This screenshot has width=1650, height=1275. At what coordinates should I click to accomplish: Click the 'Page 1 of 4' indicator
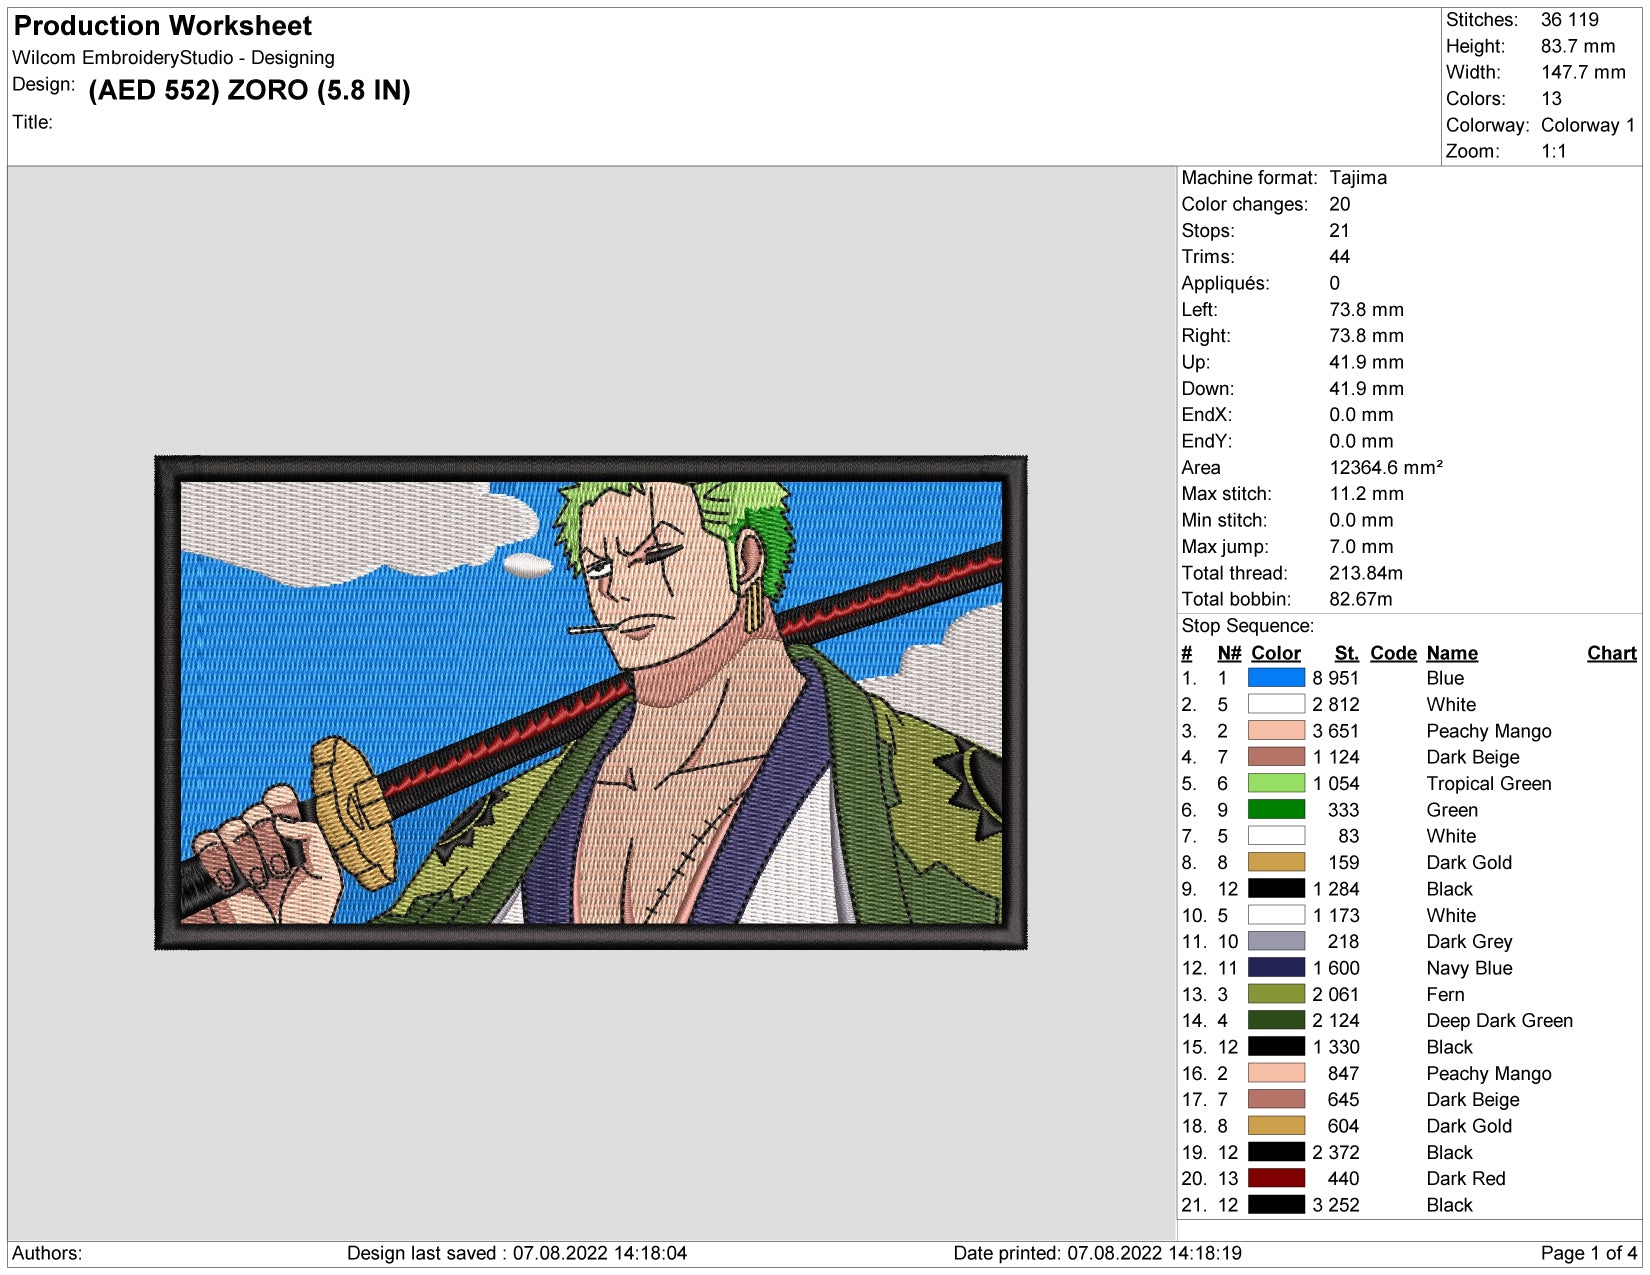pyautogui.click(x=1588, y=1253)
